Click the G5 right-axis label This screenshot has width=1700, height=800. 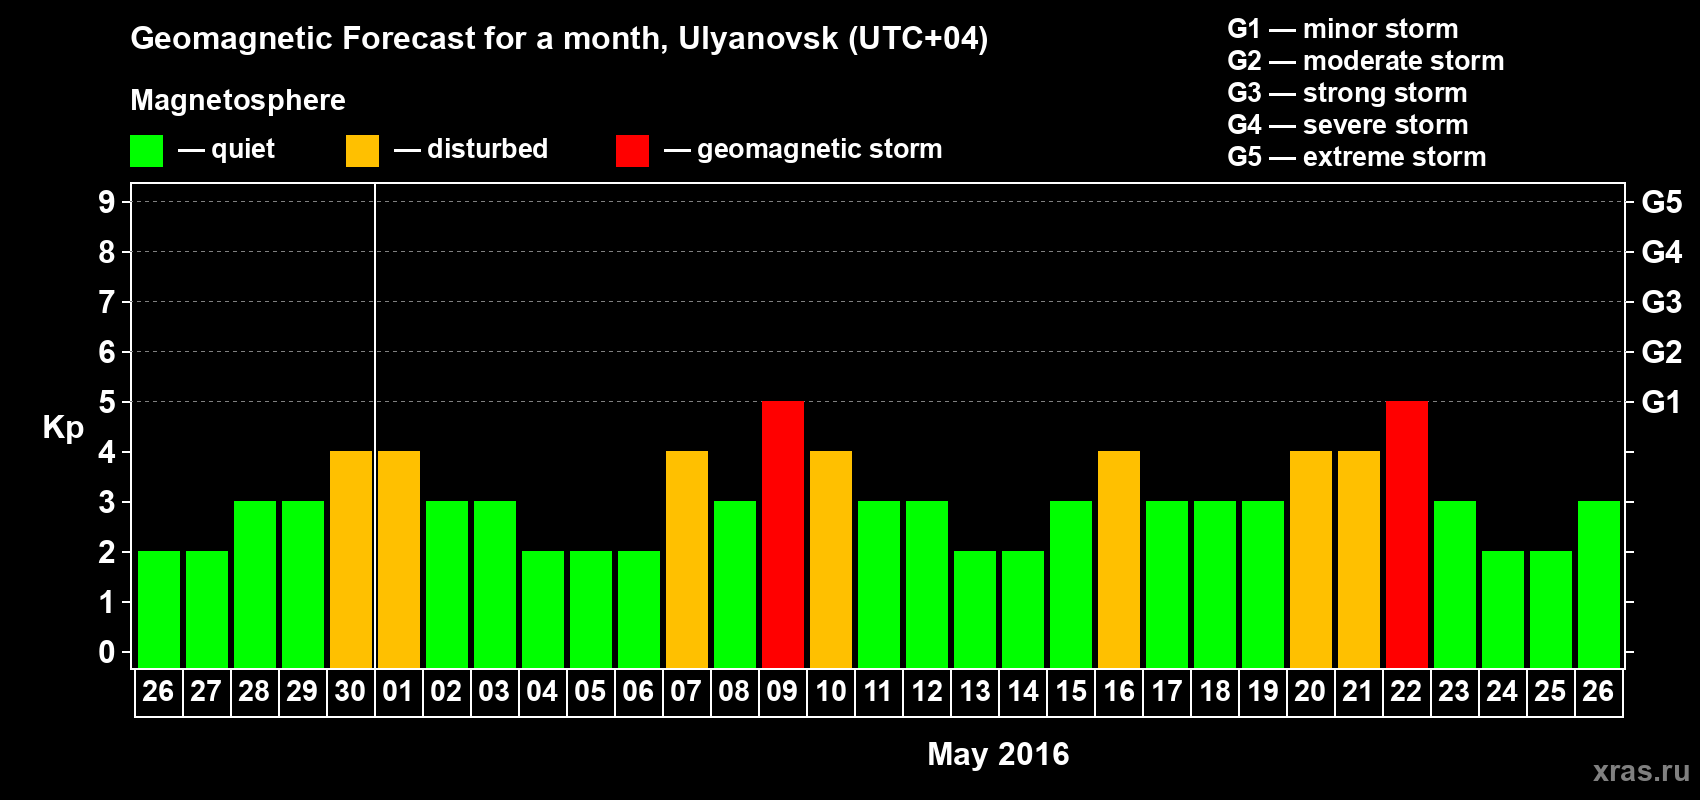tap(1661, 202)
